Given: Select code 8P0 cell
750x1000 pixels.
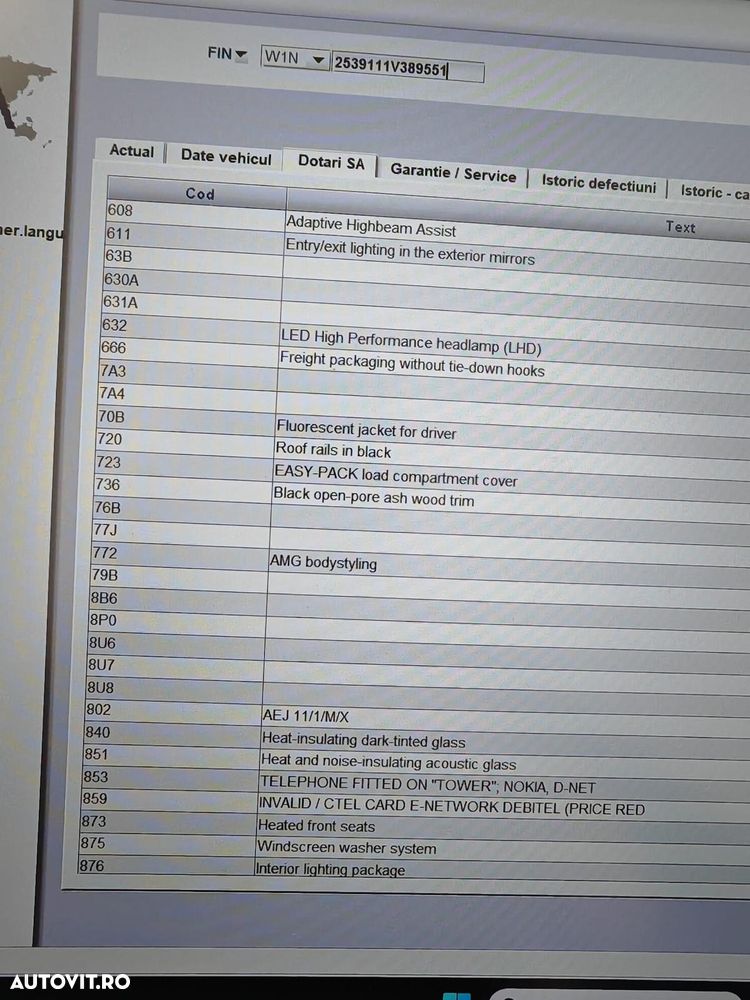Looking at the screenshot, I should 176,622.
